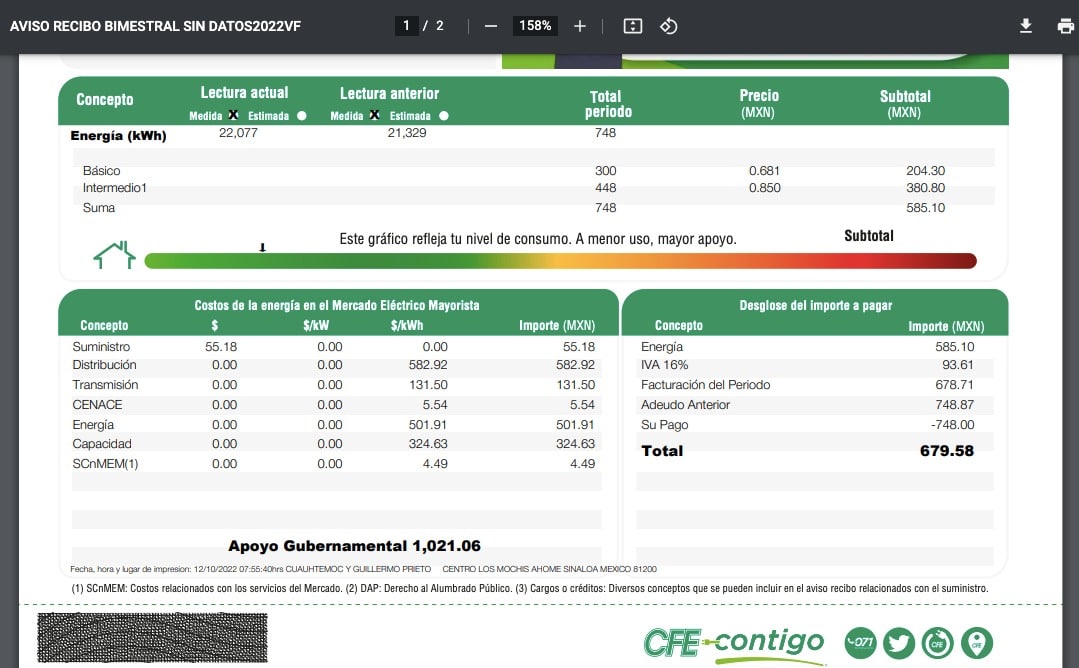Click the Total periodo column header
This screenshot has height=668, width=1079.
pos(608,104)
